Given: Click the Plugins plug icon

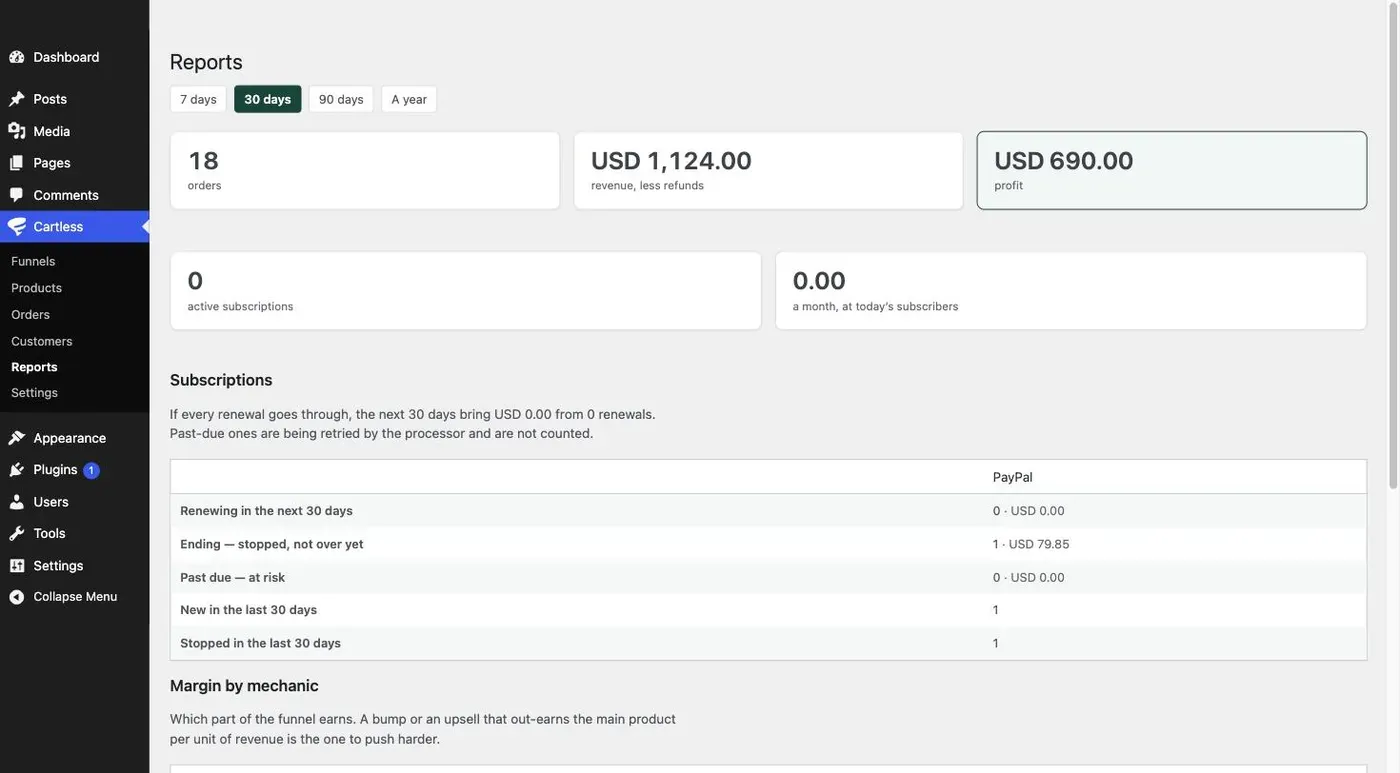Looking at the screenshot, I should 17,470.
